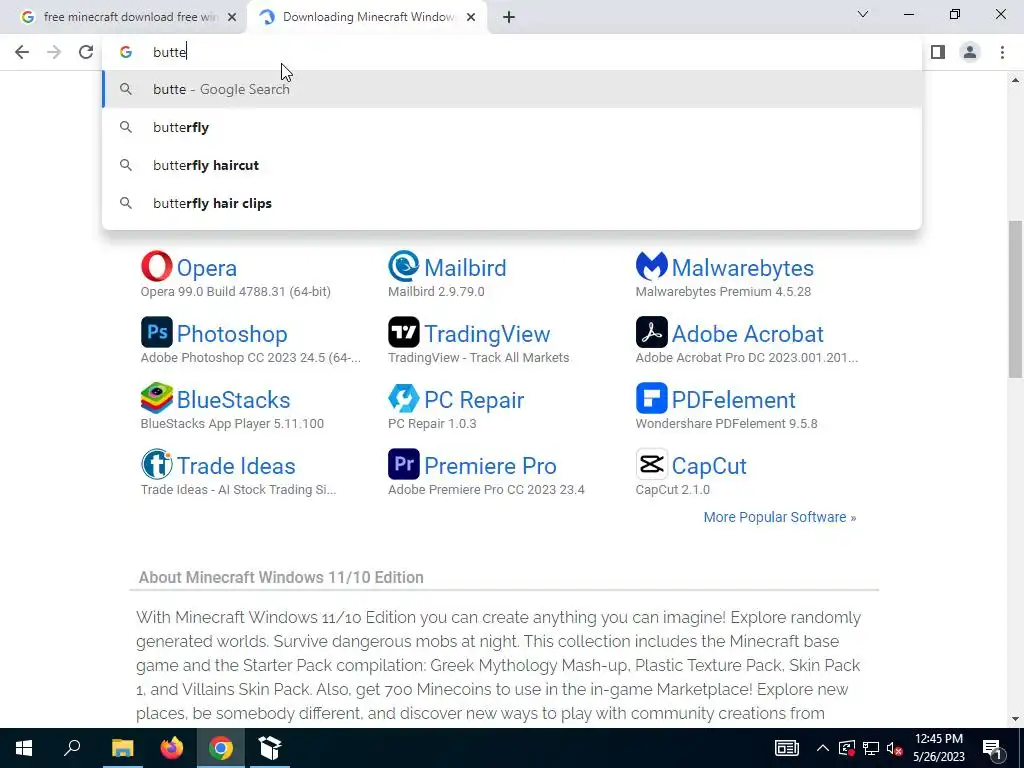This screenshot has height=768, width=1024.
Task: Open the Windows Start menu
Action: pyautogui.click(x=24, y=748)
